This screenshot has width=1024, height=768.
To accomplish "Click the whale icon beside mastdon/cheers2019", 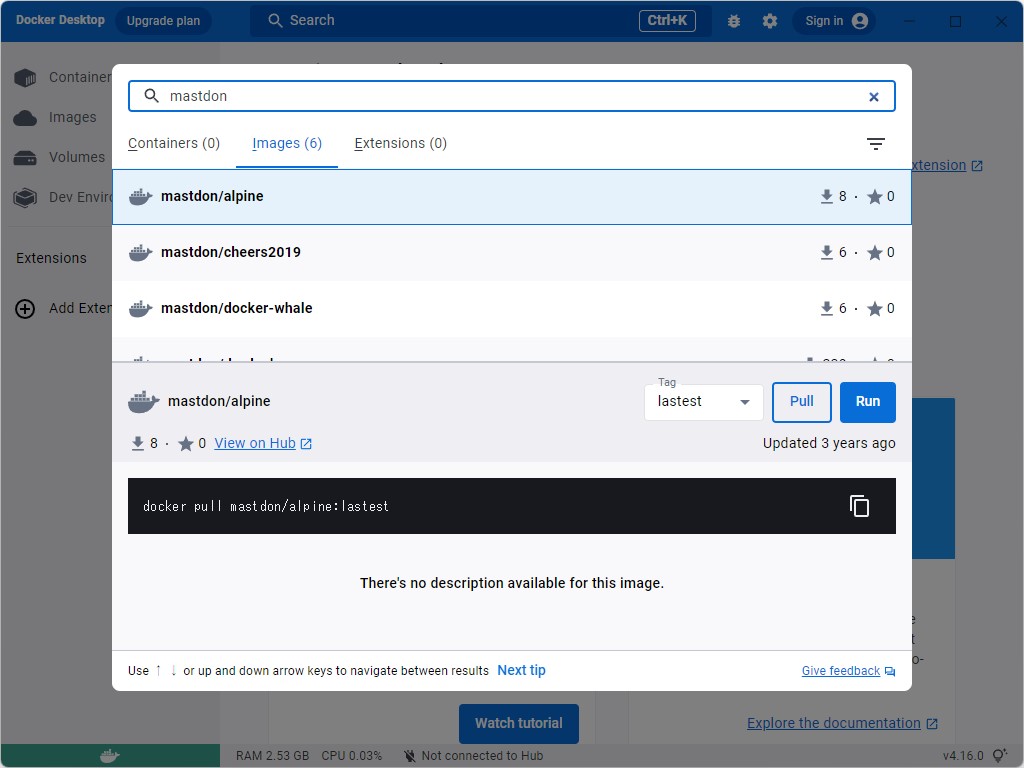I will (140, 252).
